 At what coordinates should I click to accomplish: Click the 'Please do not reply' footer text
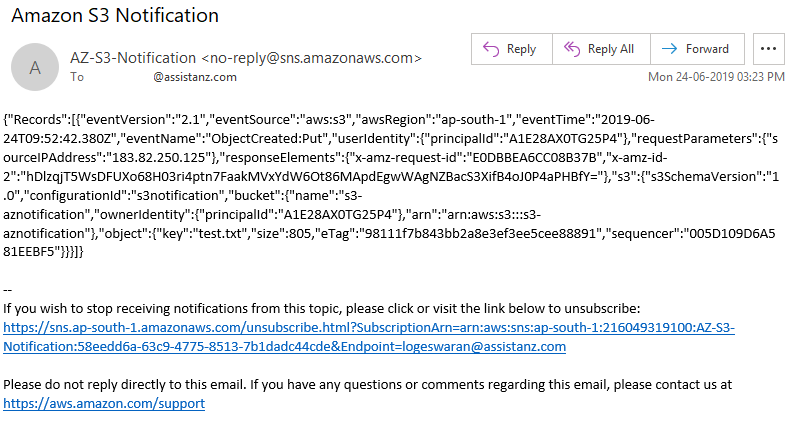click(367, 384)
